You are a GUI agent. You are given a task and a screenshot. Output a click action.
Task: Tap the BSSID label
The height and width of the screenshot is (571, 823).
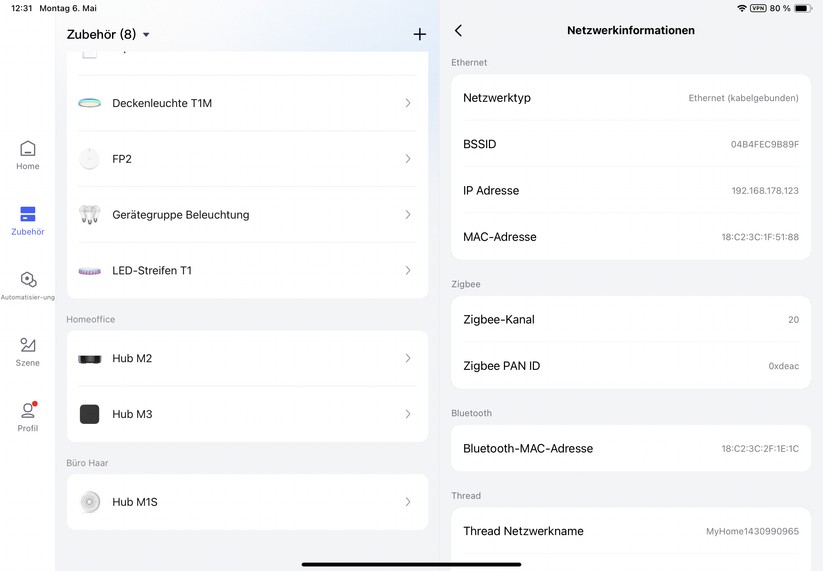pyautogui.click(x=479, y=144)
